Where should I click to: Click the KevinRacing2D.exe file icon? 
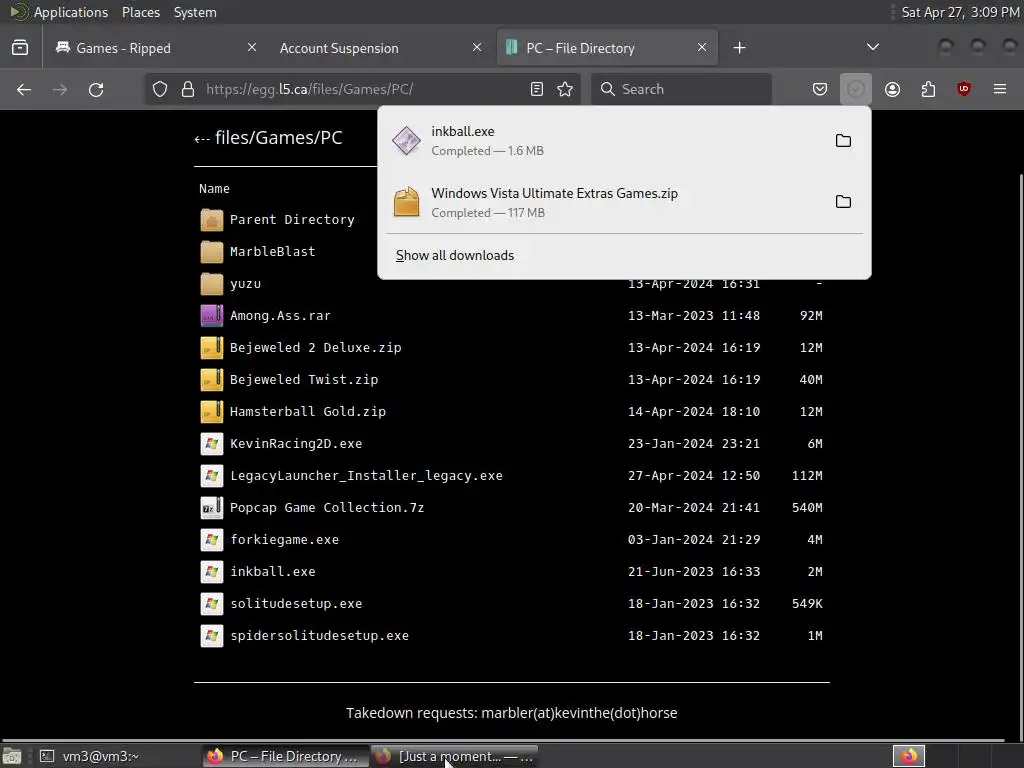coord(212,443)
